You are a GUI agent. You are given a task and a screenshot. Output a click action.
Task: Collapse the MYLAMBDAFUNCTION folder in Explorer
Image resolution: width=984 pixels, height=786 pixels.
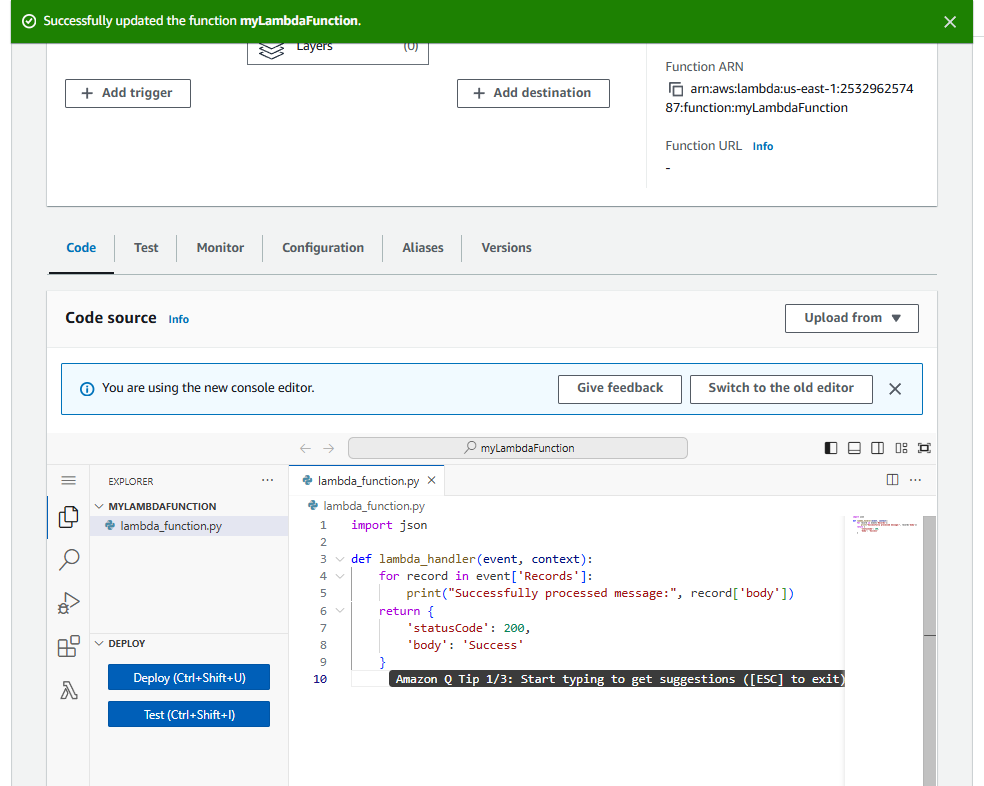[98, 505]
